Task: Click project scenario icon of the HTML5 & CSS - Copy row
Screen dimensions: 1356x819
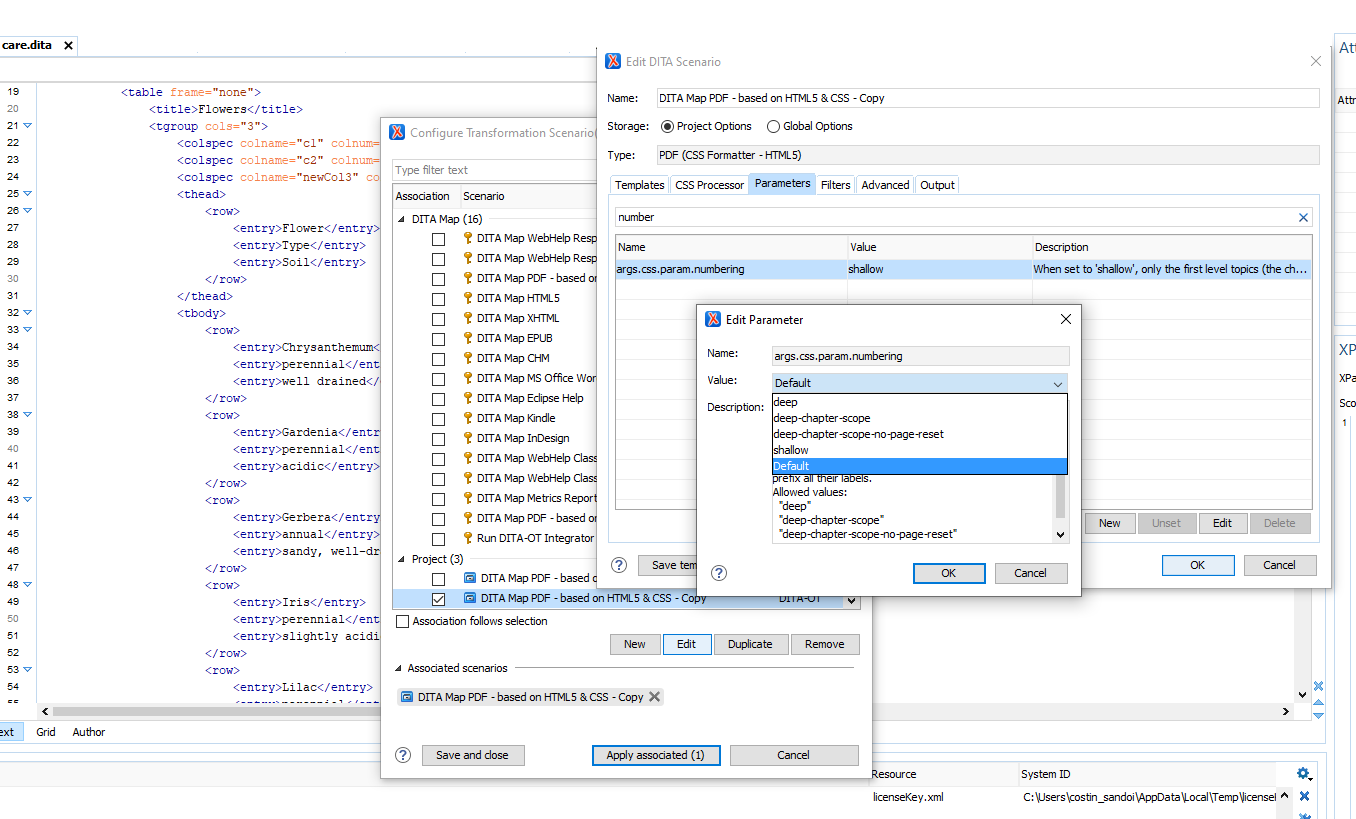Action: pyautogui.click(x=470, y=598)
